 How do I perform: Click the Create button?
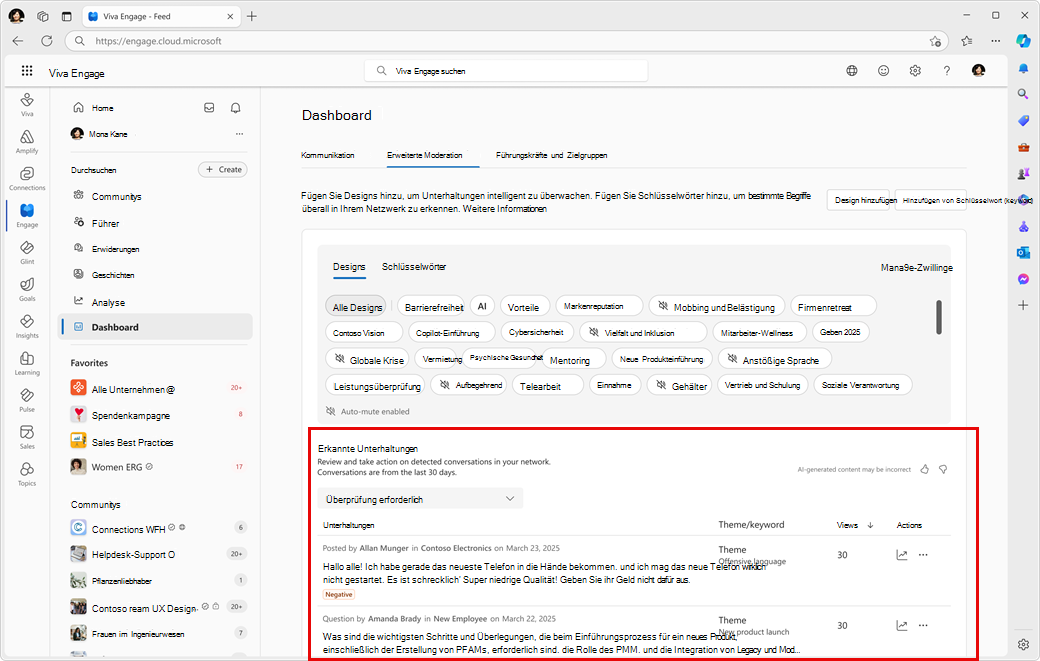coord(223,170)
